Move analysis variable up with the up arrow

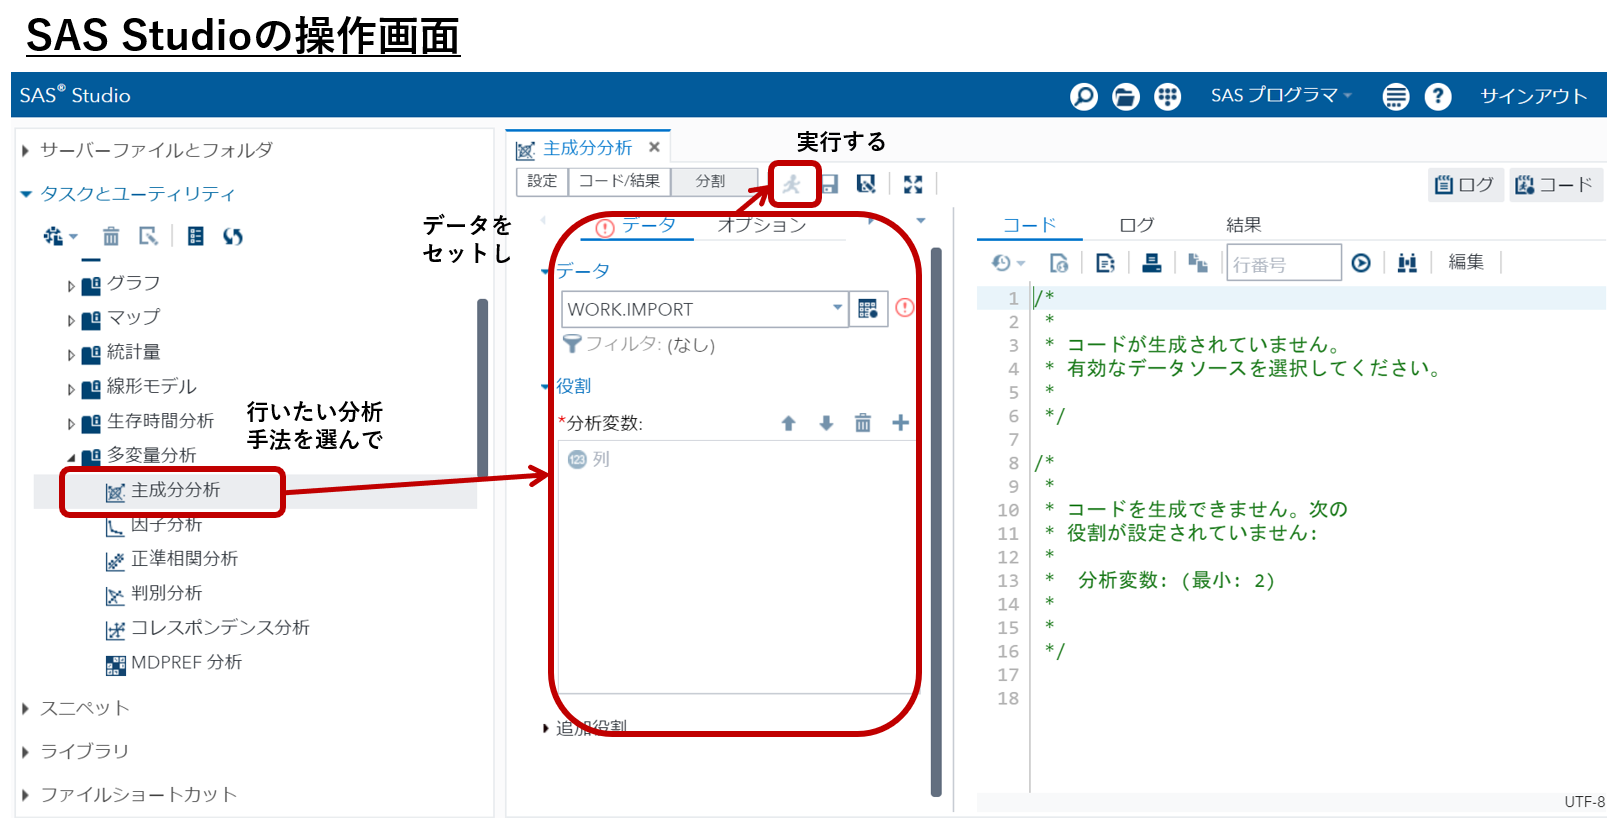[x=788, y=423]
